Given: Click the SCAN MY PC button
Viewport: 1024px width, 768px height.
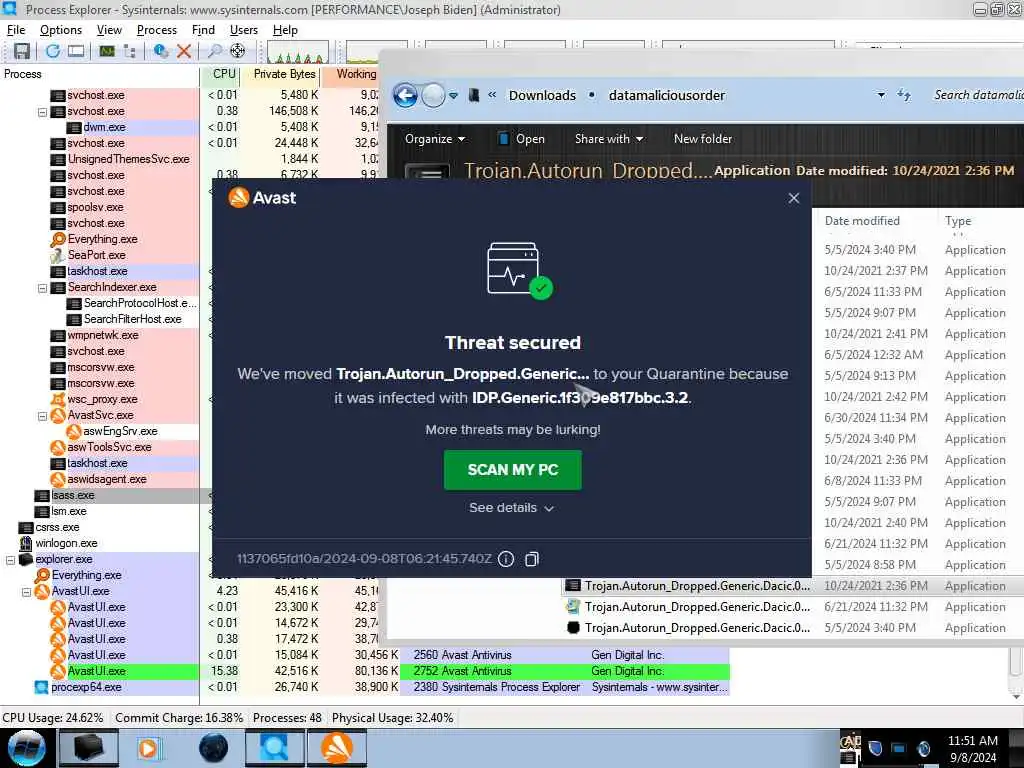Looking at the screenshot, I should pos(513,470).
